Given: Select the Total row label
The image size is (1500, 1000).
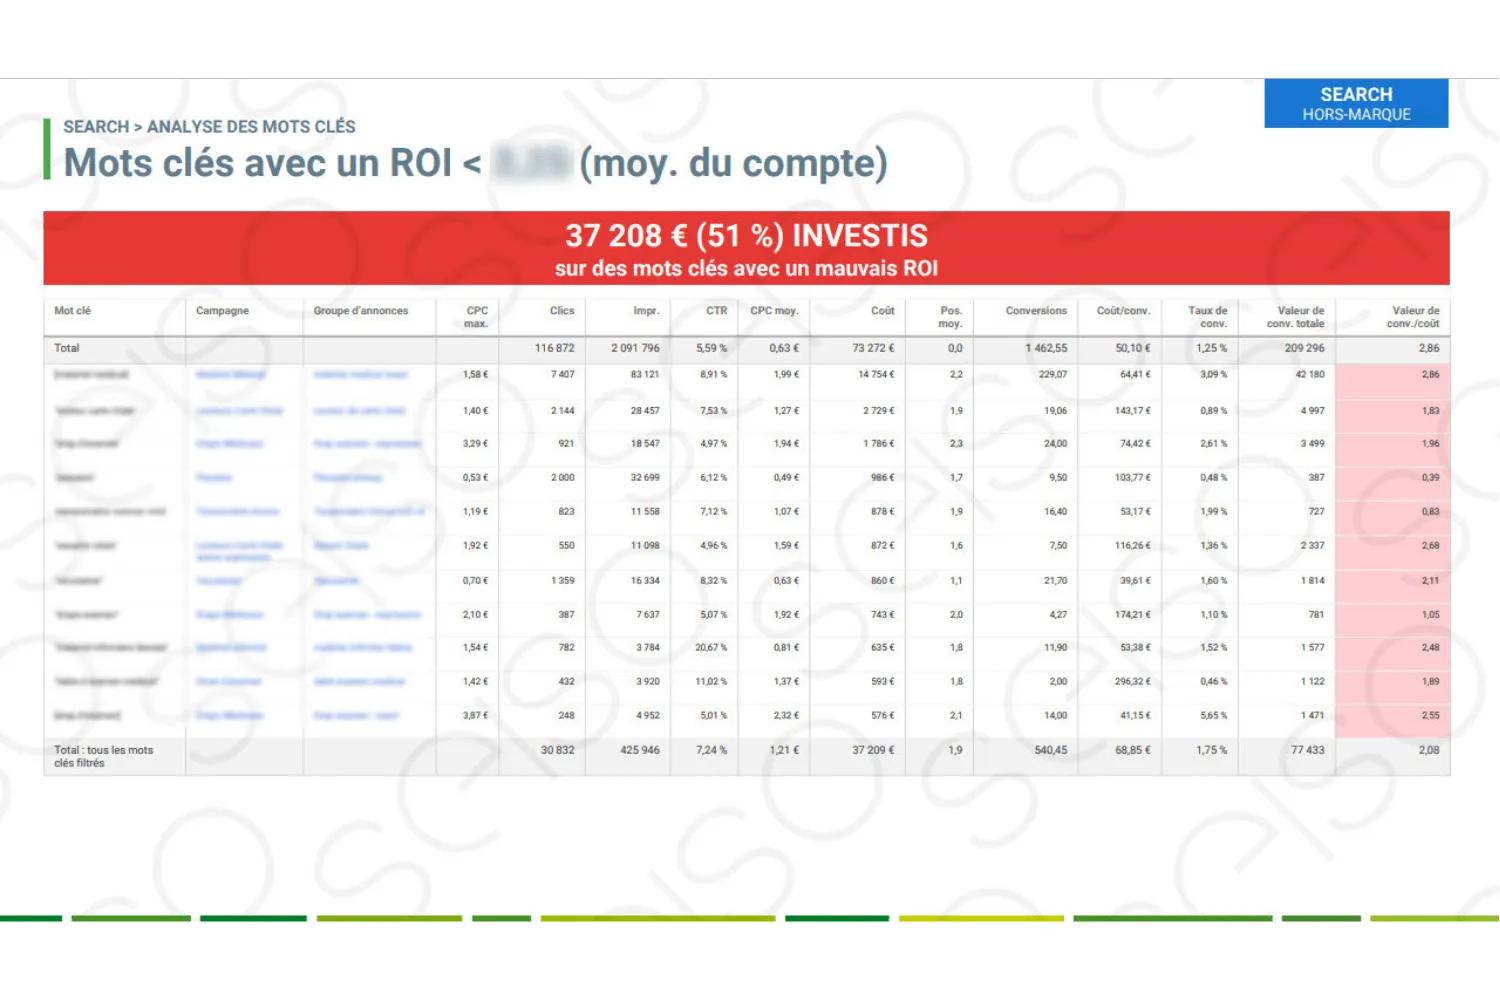Looking at the screenshot, I should point(67,348).
